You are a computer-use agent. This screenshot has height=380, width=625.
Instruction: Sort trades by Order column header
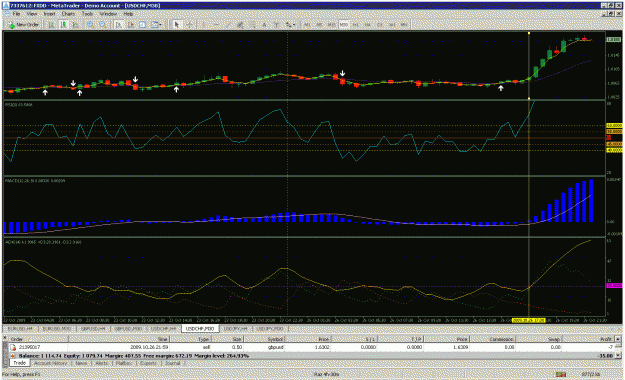[x=38, y=339]
